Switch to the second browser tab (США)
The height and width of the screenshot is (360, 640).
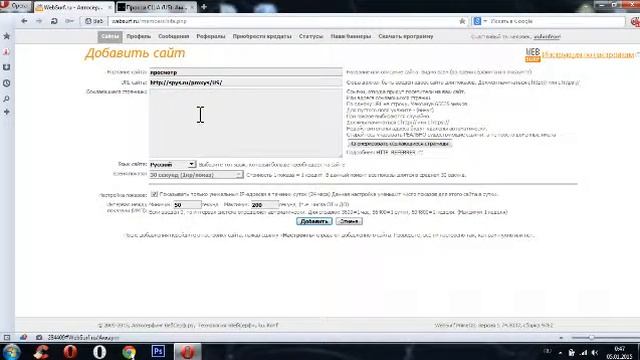(156, 7)
